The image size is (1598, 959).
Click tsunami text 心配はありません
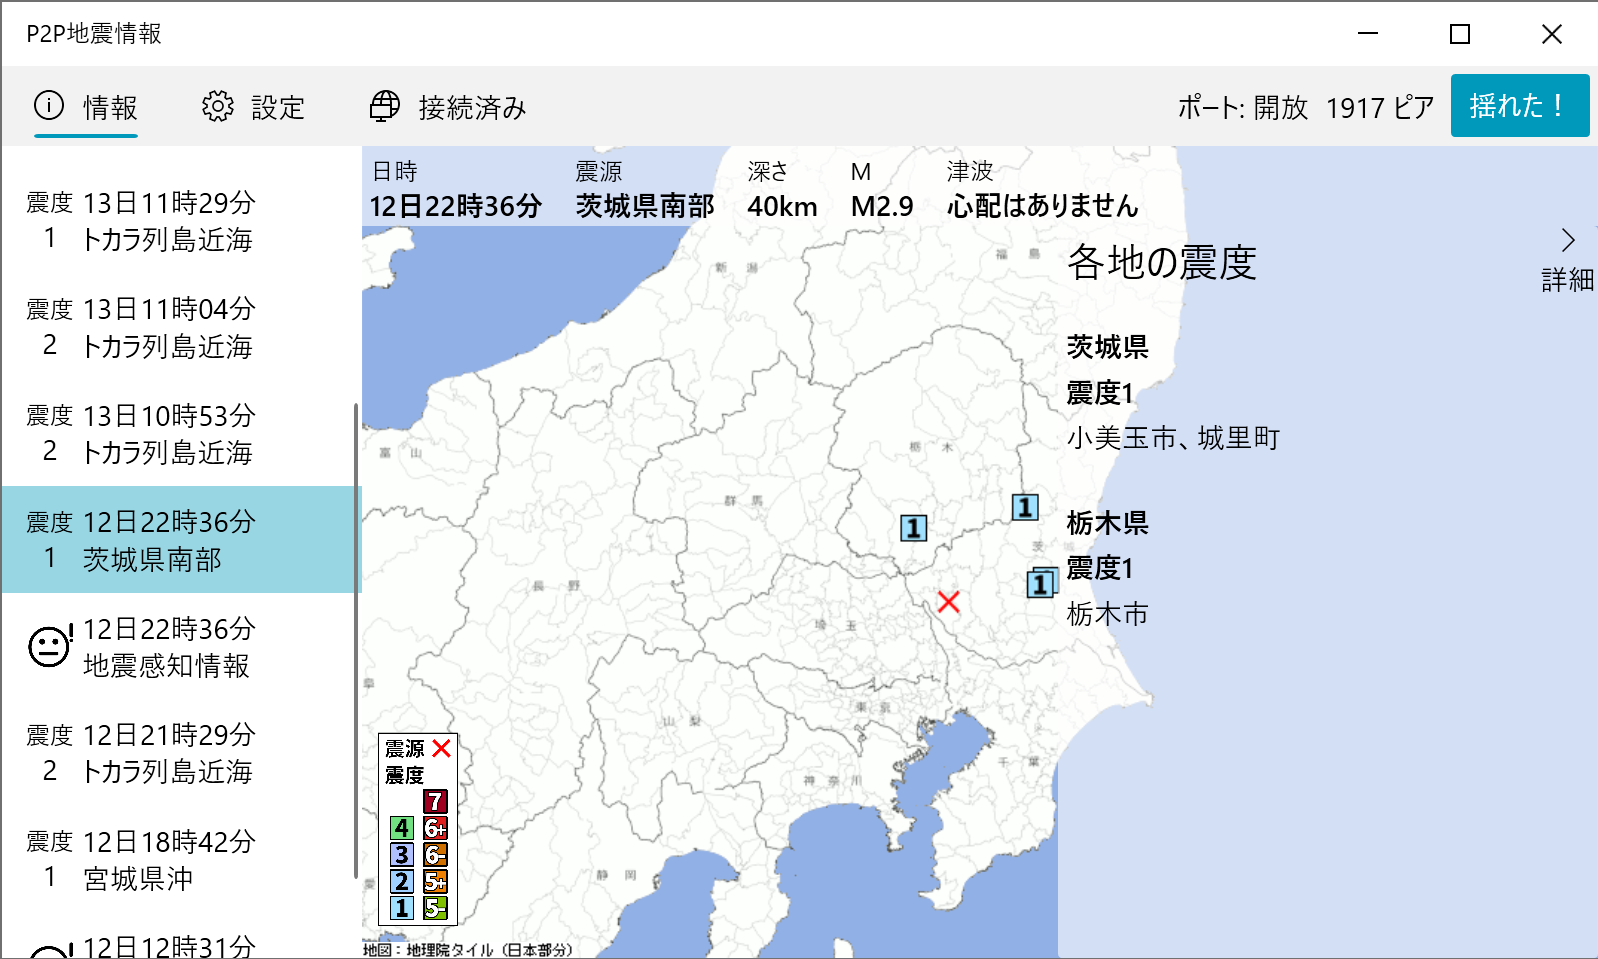(1043, 206)
